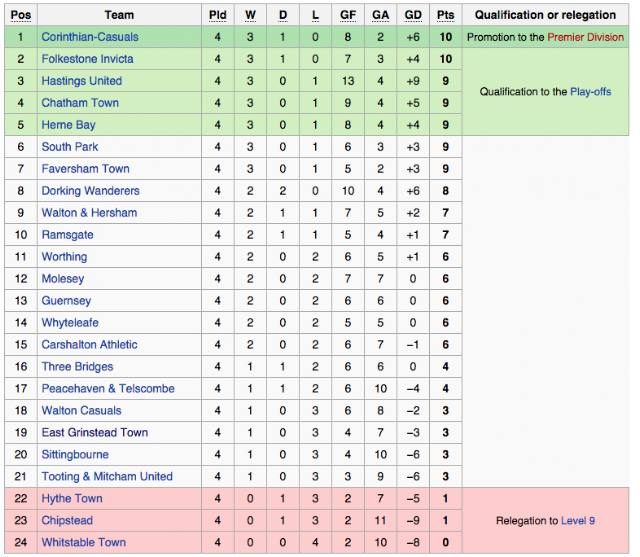
Task: Open the Folkestone Invicta team page
Action: pos(87,59)
